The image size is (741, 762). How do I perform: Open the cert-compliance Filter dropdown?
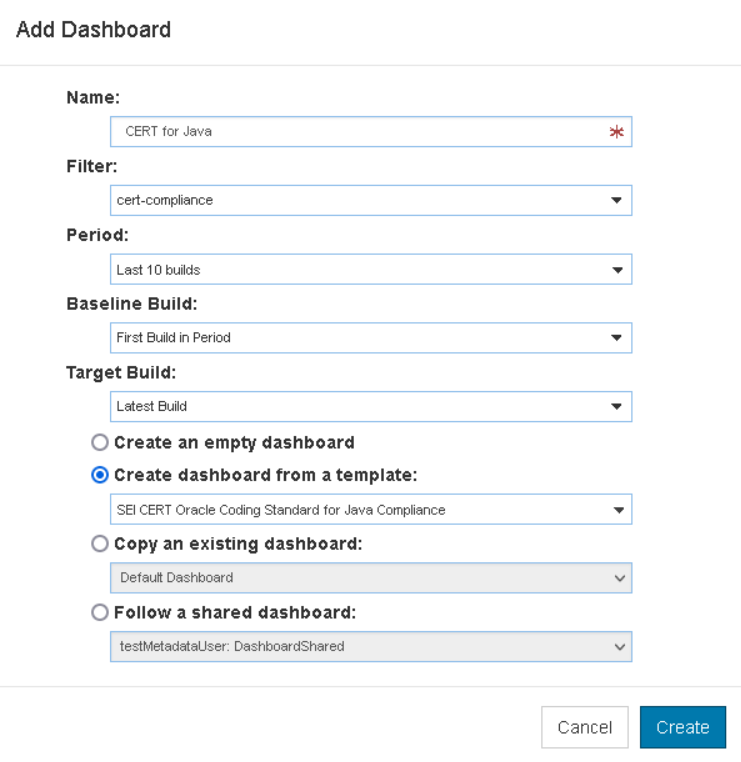(371, 200)
